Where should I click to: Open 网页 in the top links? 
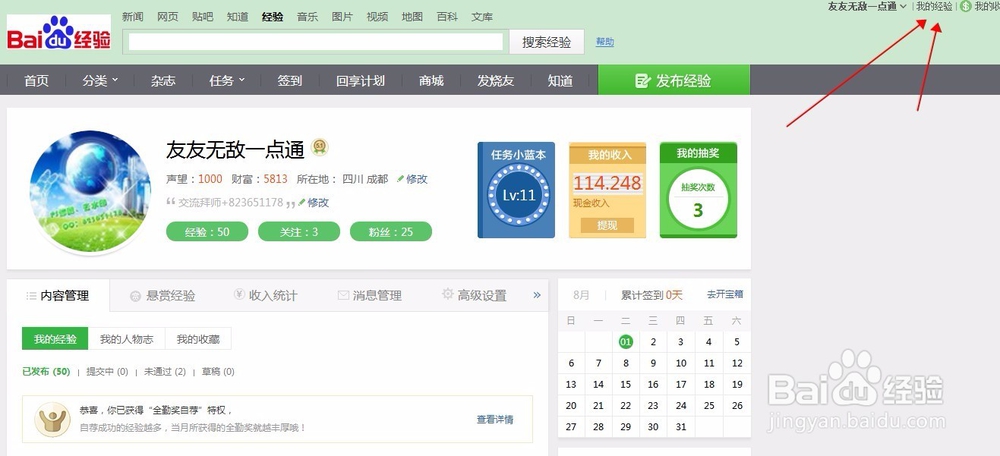[168, 17]
